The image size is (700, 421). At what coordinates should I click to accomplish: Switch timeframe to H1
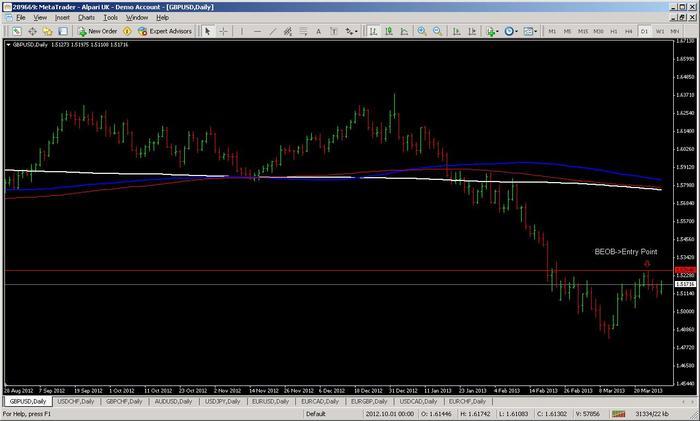(x=614, y=31)
